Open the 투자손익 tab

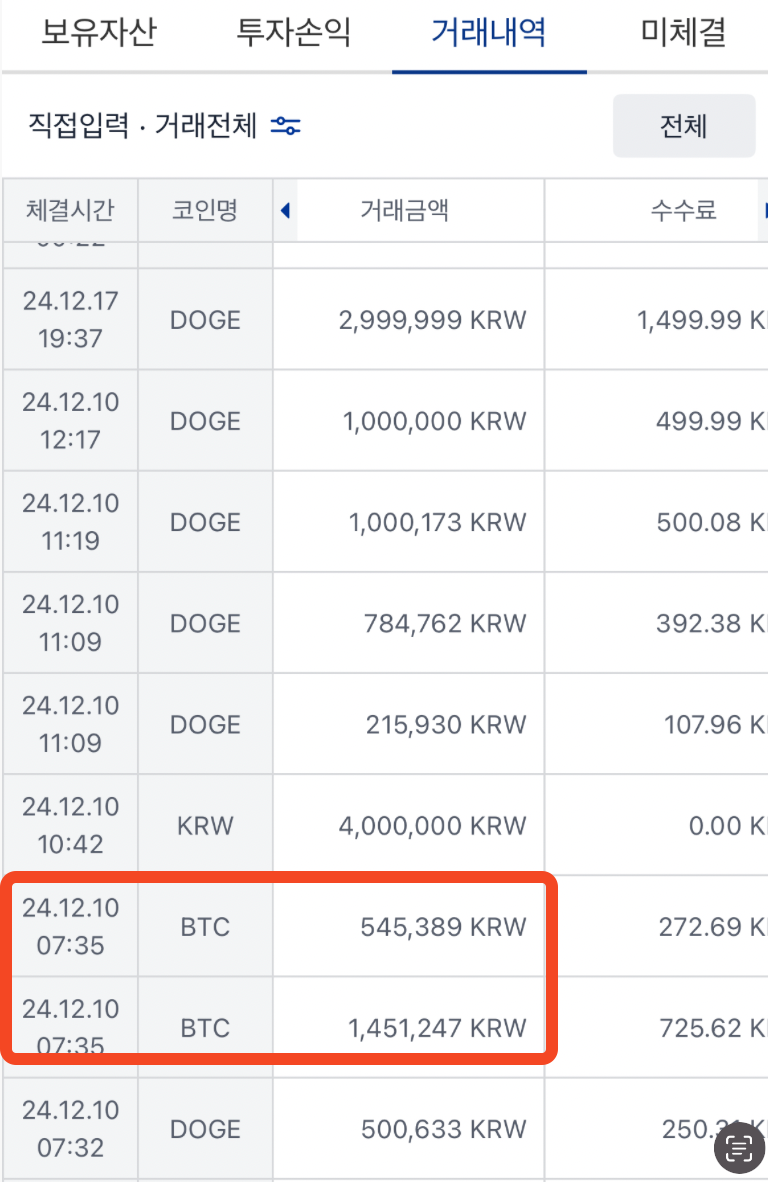pos(294,33)
